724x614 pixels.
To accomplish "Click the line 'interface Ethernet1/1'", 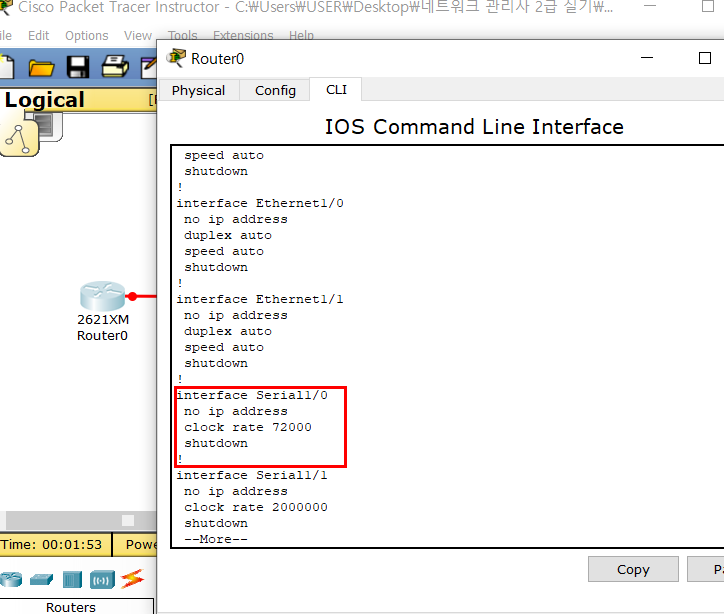I will click(x=260, y=299).
